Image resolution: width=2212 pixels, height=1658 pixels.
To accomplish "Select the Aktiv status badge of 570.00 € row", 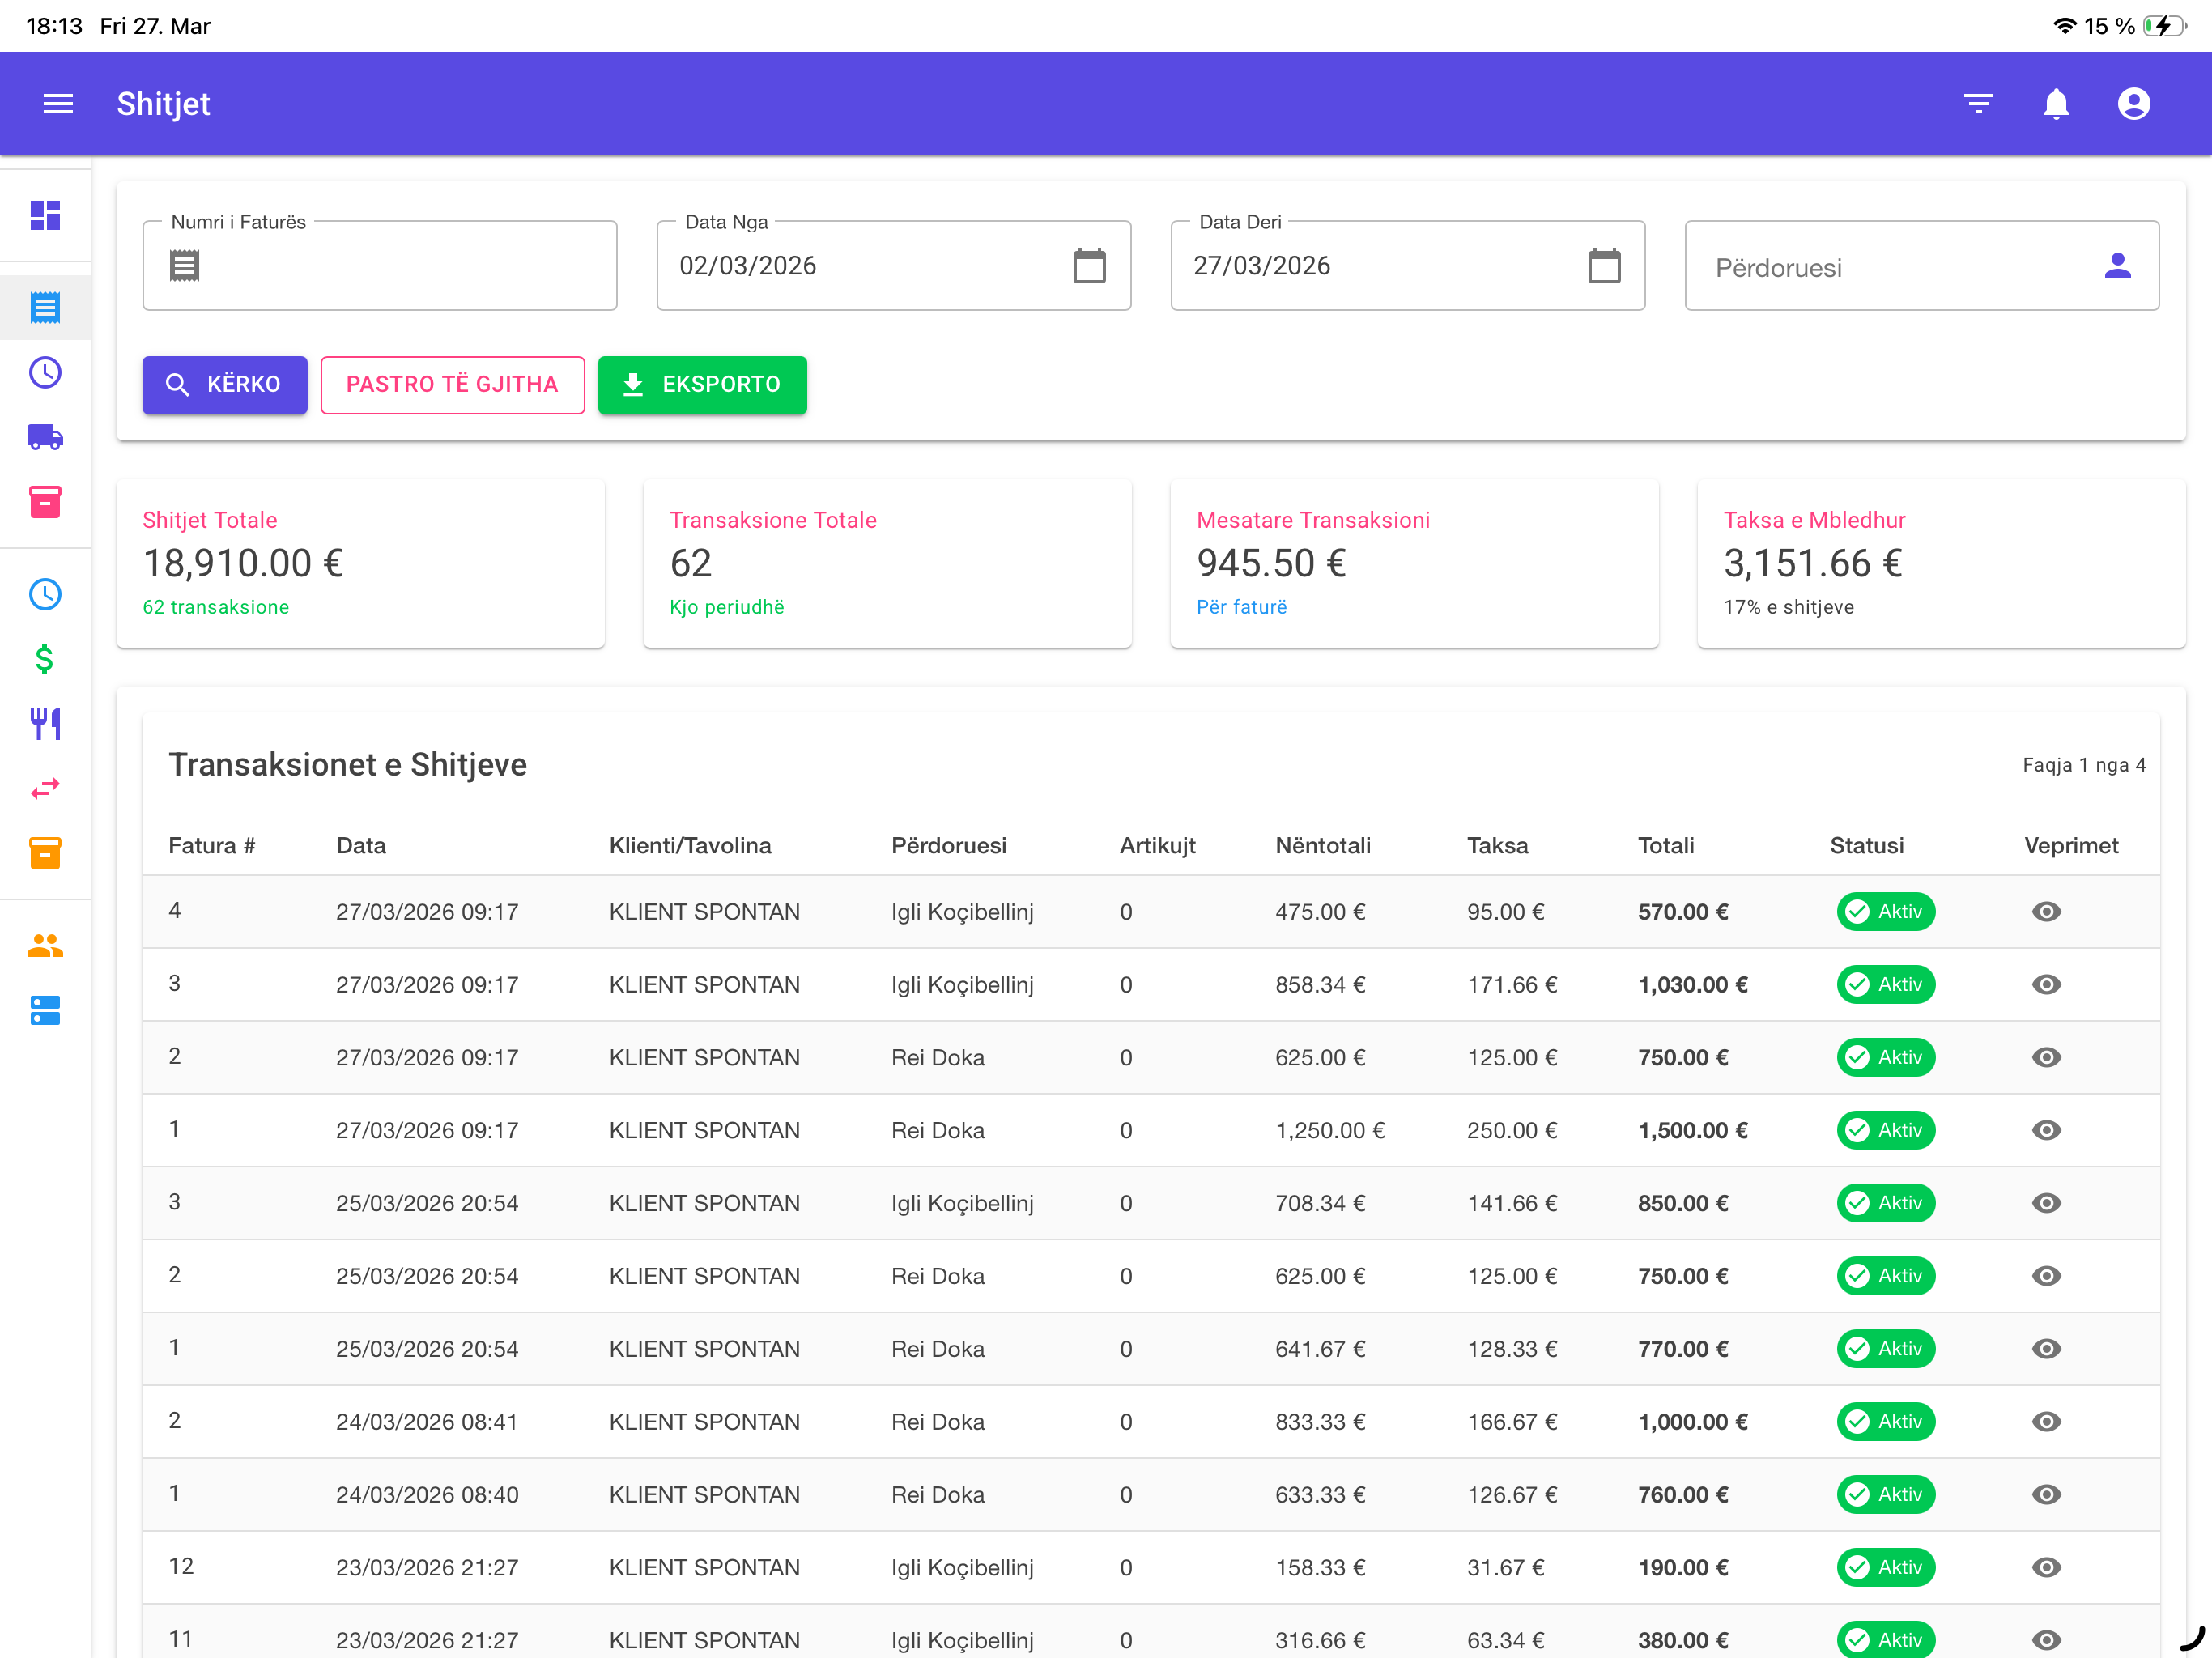I will [1885, 912].
